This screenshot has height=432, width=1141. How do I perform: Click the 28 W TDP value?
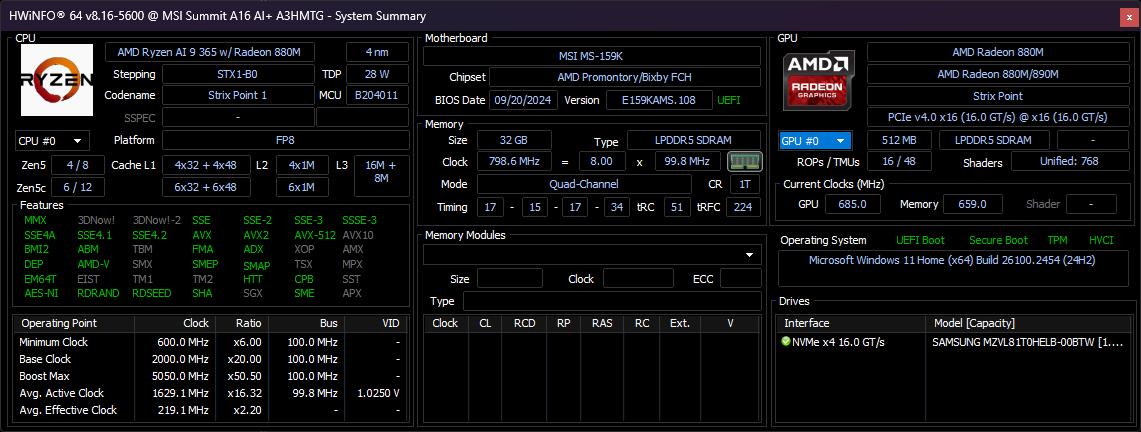point(377,74)
